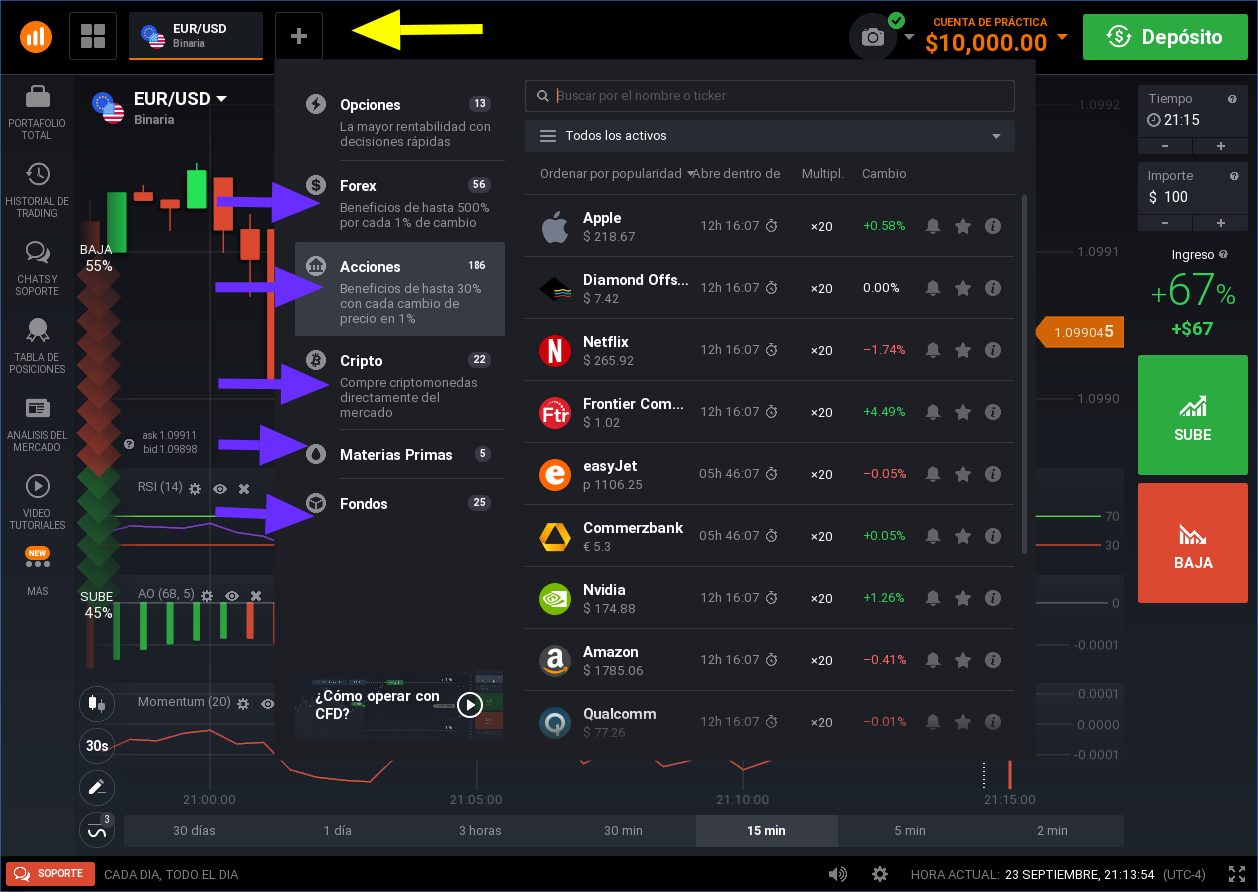Decrease Importe with minus button
The height and width of the screenshot is (892, 1258).
point(1165,223)
